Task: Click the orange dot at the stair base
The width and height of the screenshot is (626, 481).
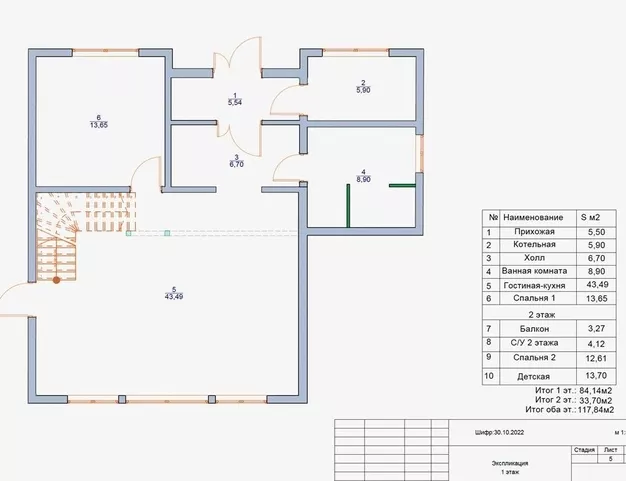Action: tap(57, 280)
